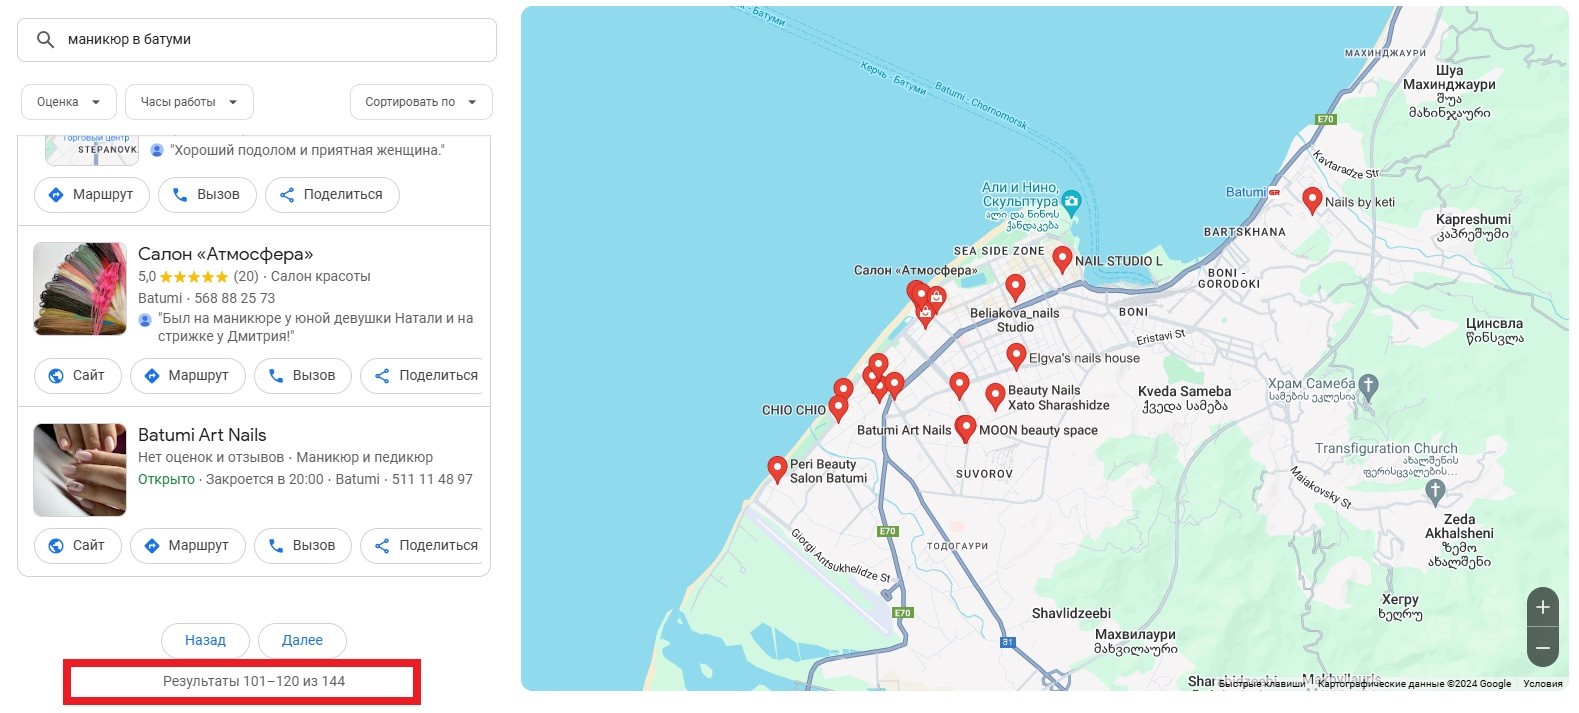Click the «BARTSKHANA» district label on the map
This screenshot has height=713, width=1579.
pyautogui.click(x=1245, y=232)
